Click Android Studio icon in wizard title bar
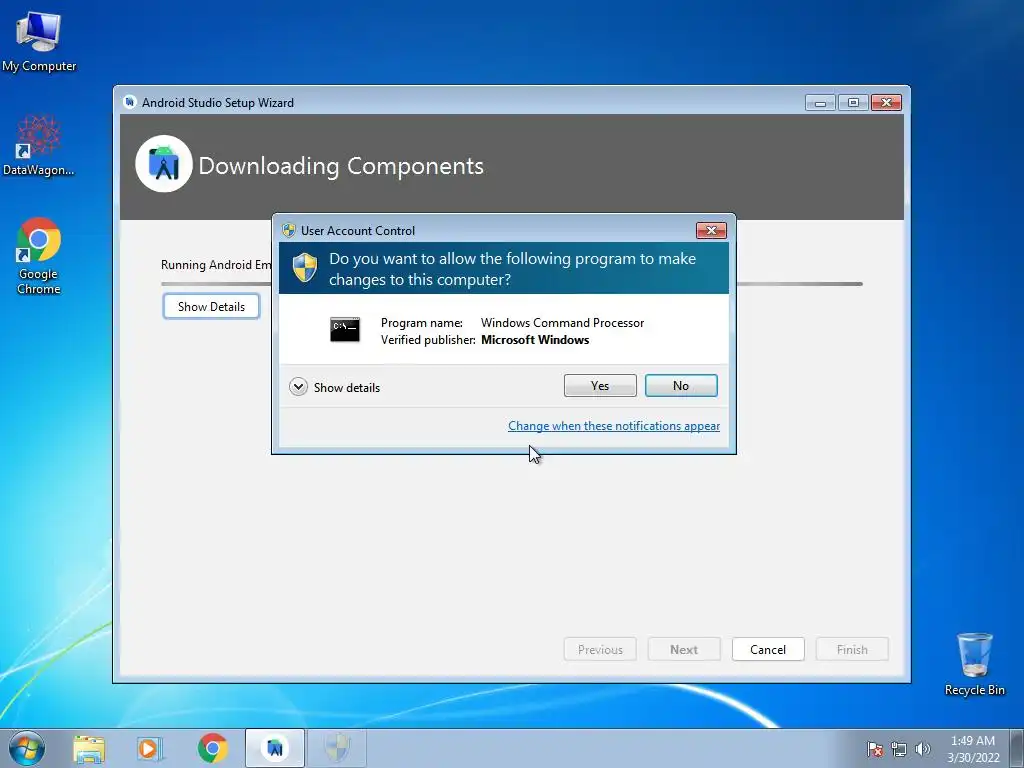This screenshot has width=1024, height=768. pos(129,103)
